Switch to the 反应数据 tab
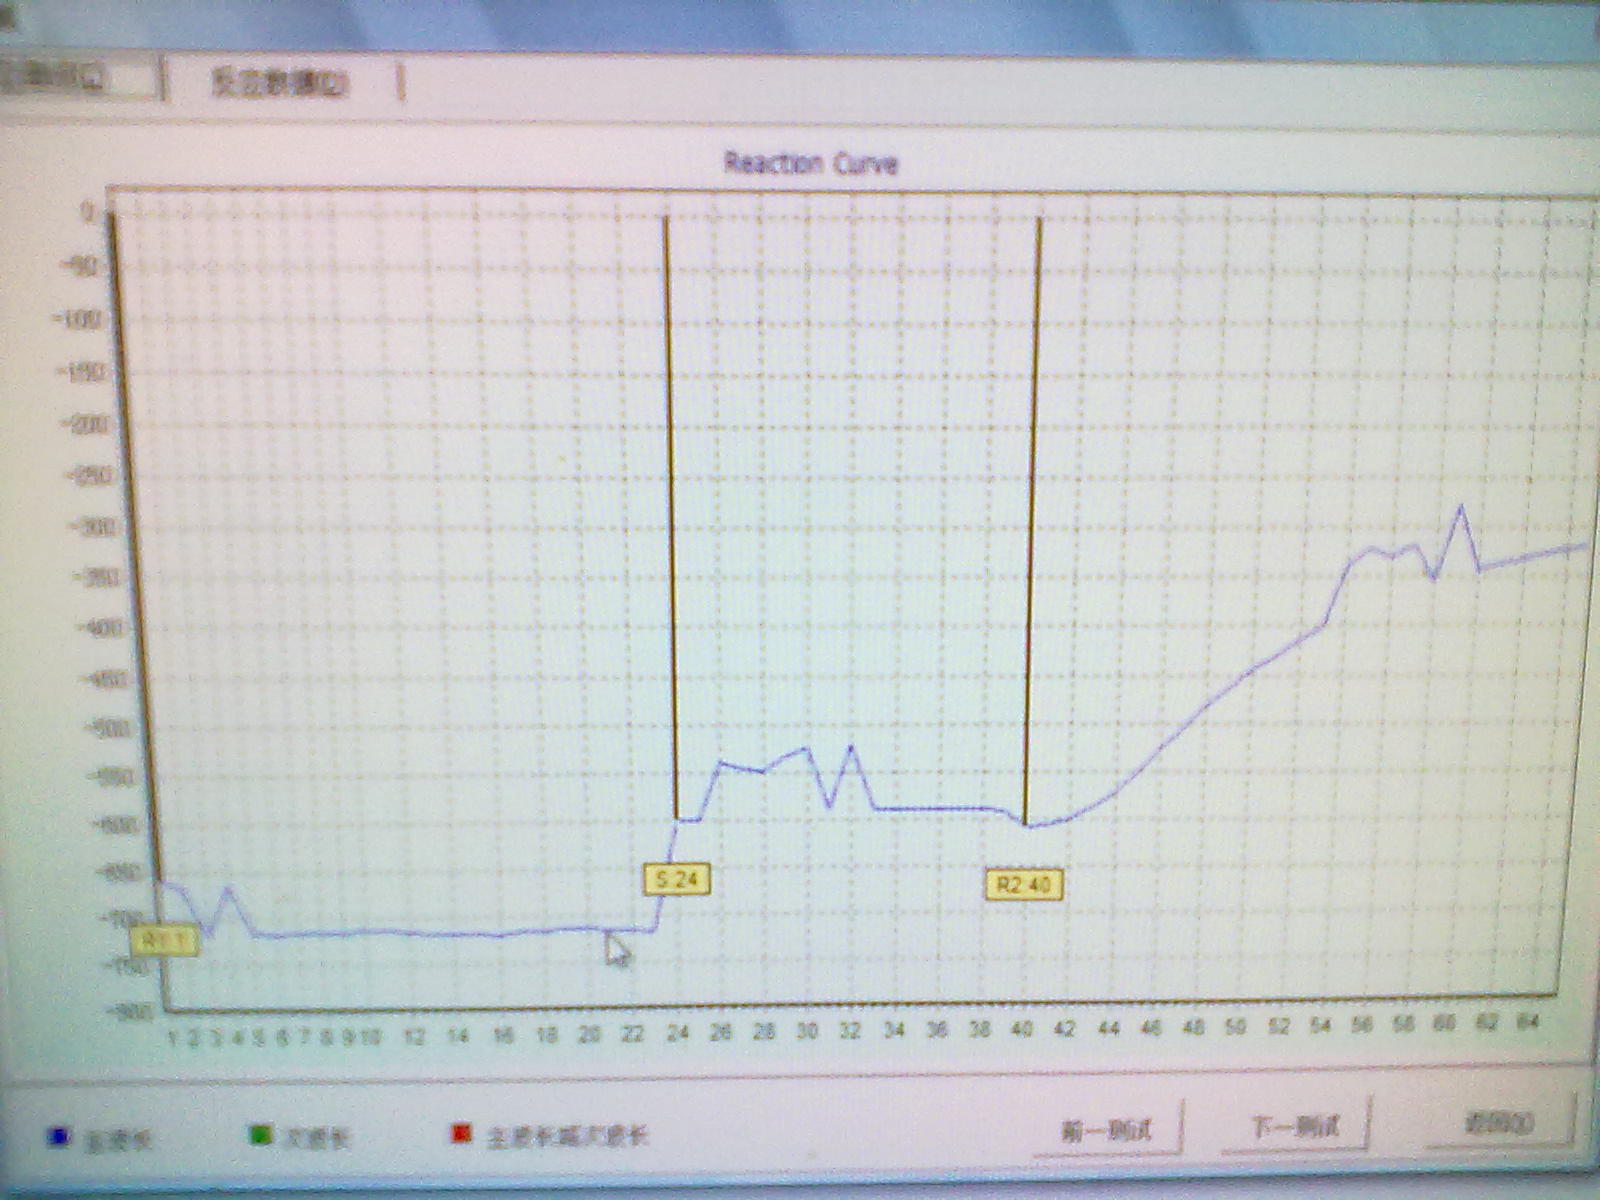Viewport: 1600px width, 1200px height. click(280, 82)
